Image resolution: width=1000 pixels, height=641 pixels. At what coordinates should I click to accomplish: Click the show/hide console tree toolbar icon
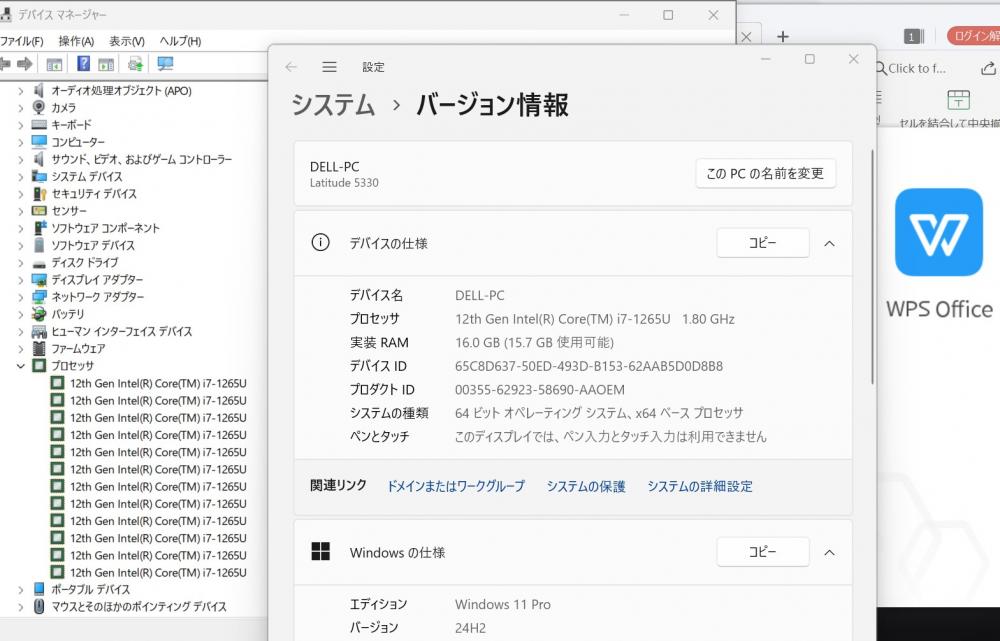55,64
